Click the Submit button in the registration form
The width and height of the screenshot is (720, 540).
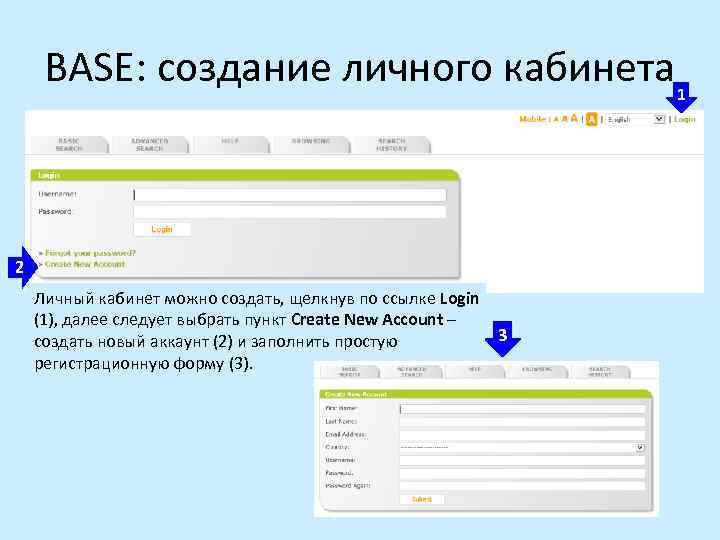pos(422,499)
